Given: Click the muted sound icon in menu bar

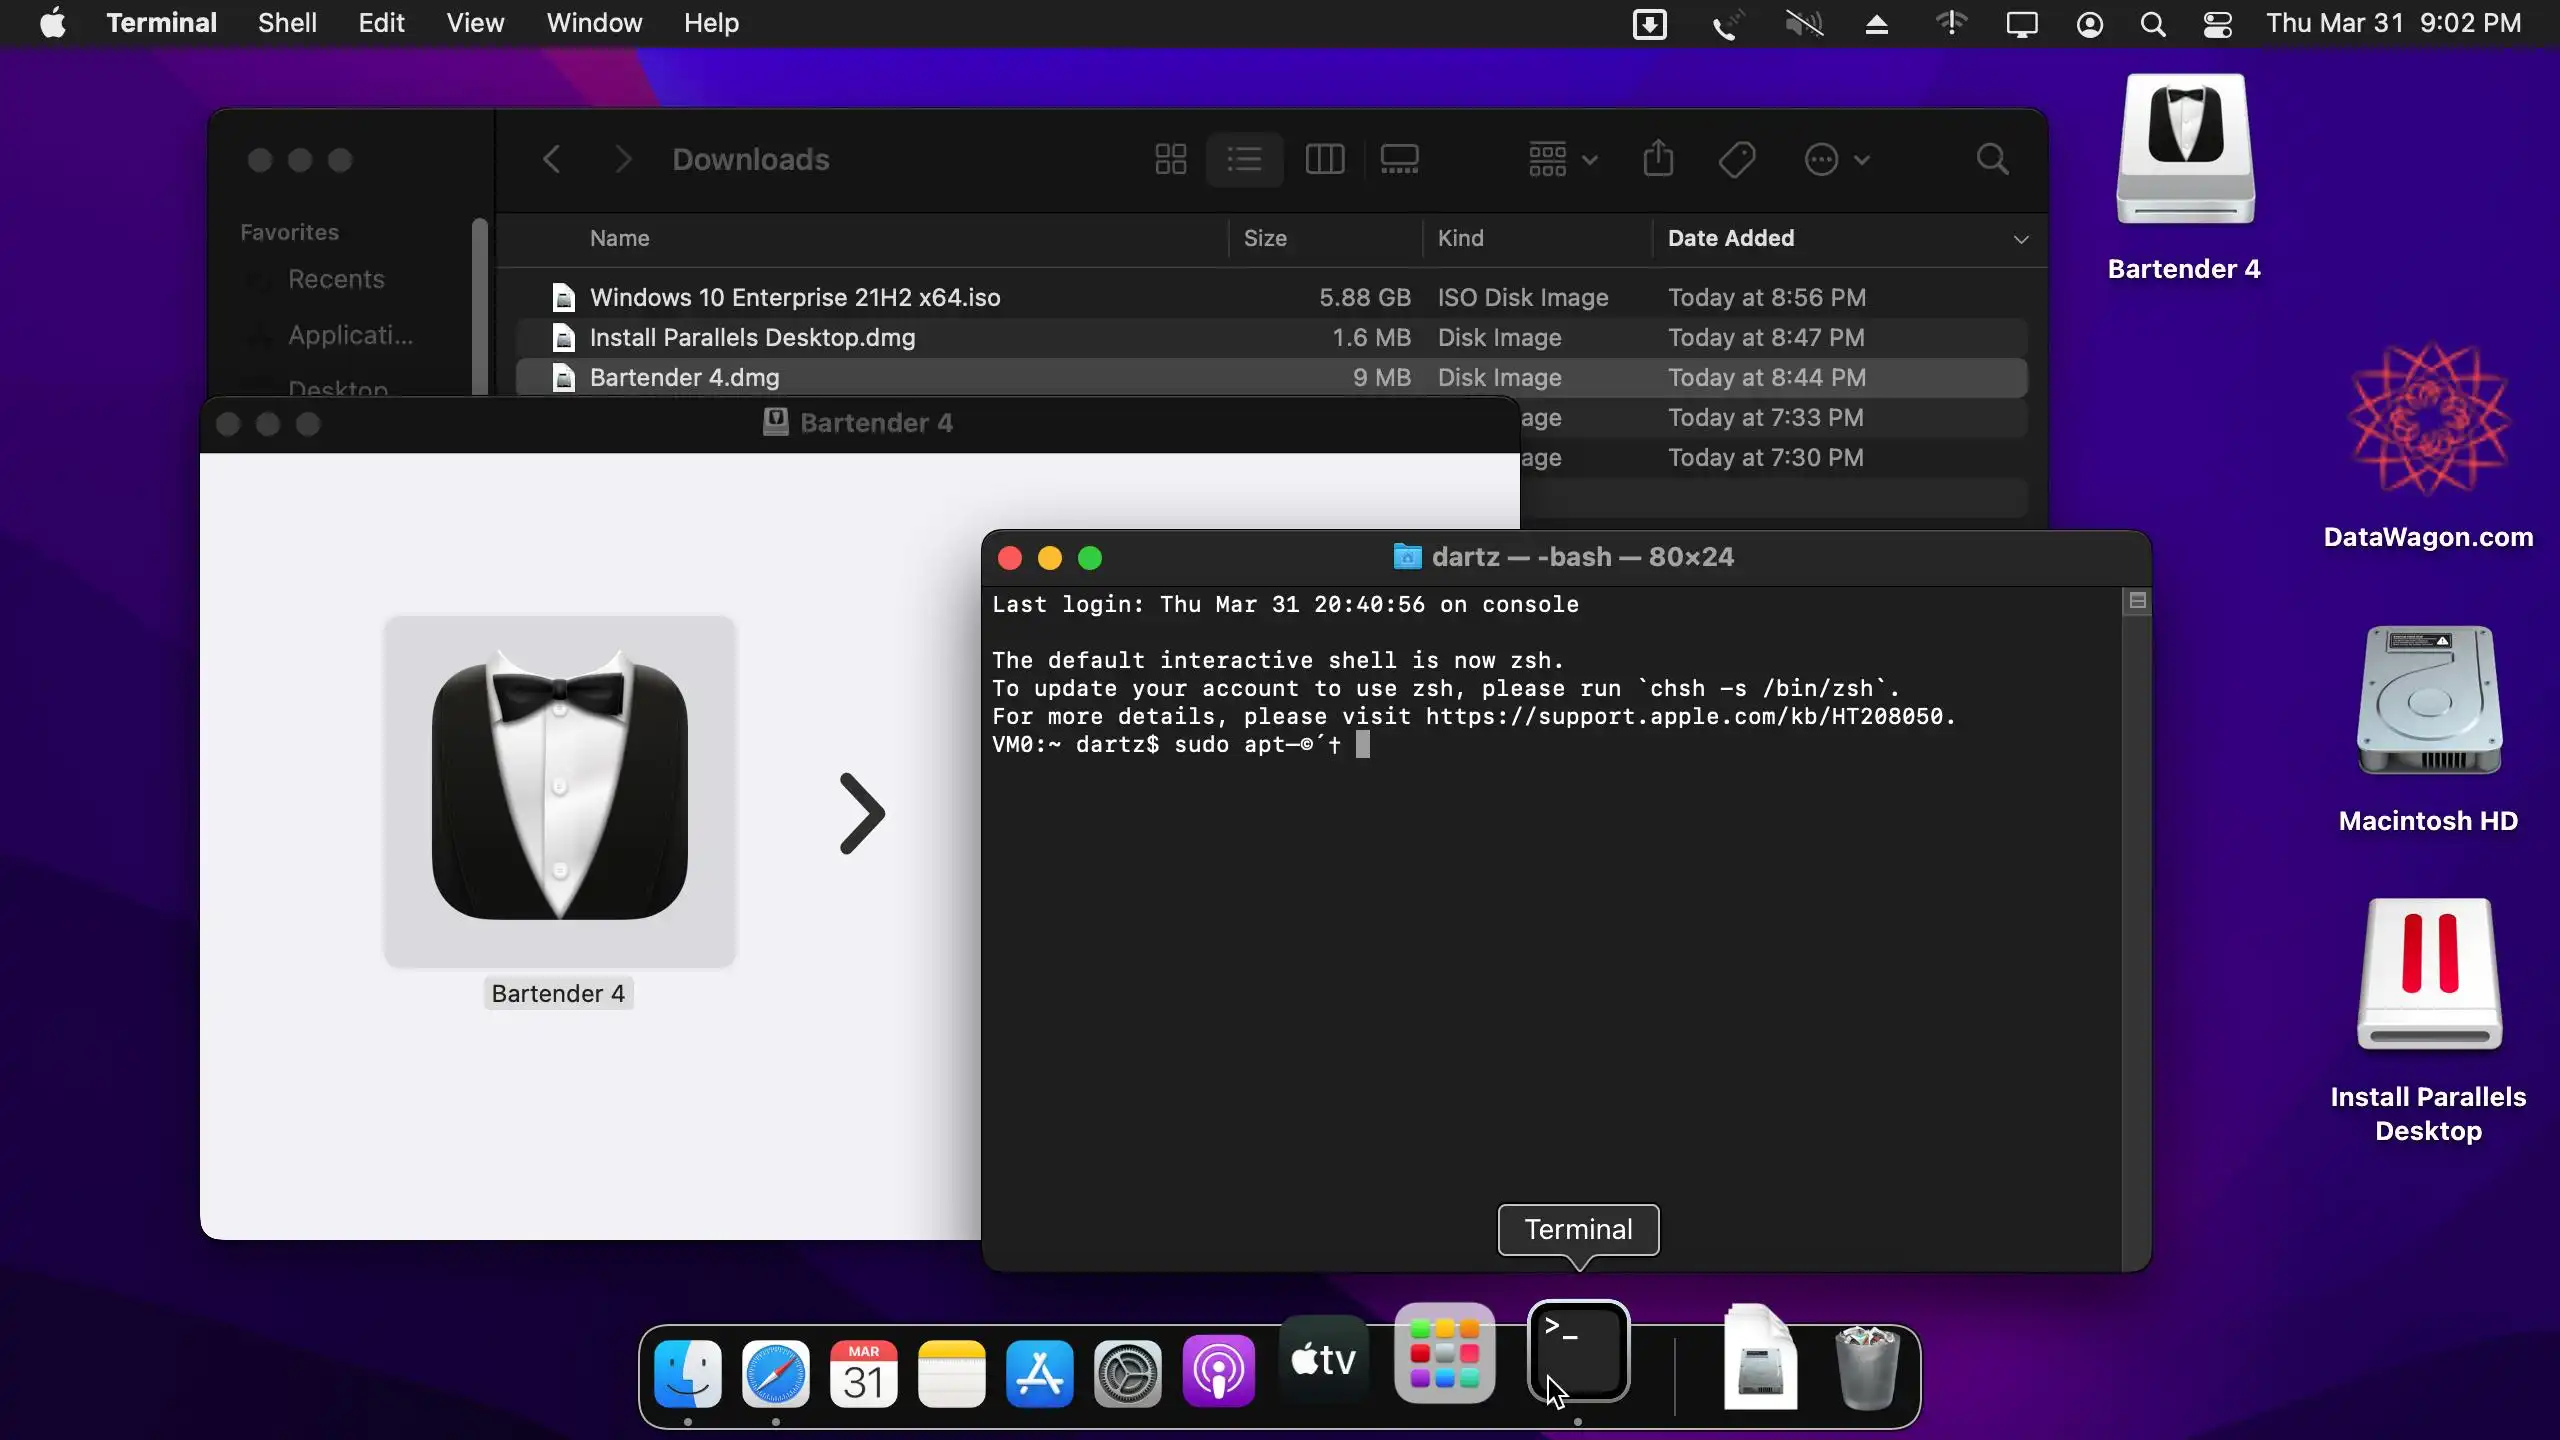Looking at the screenshot, I should click(1804, 24).
